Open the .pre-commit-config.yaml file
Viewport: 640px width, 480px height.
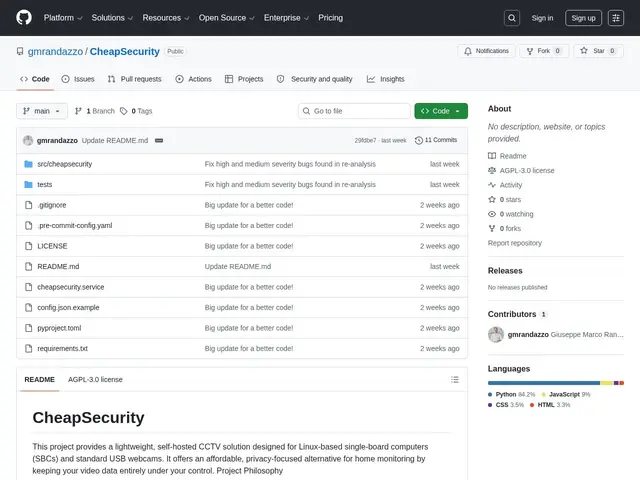pyautogui.click(x=75, y=225)
